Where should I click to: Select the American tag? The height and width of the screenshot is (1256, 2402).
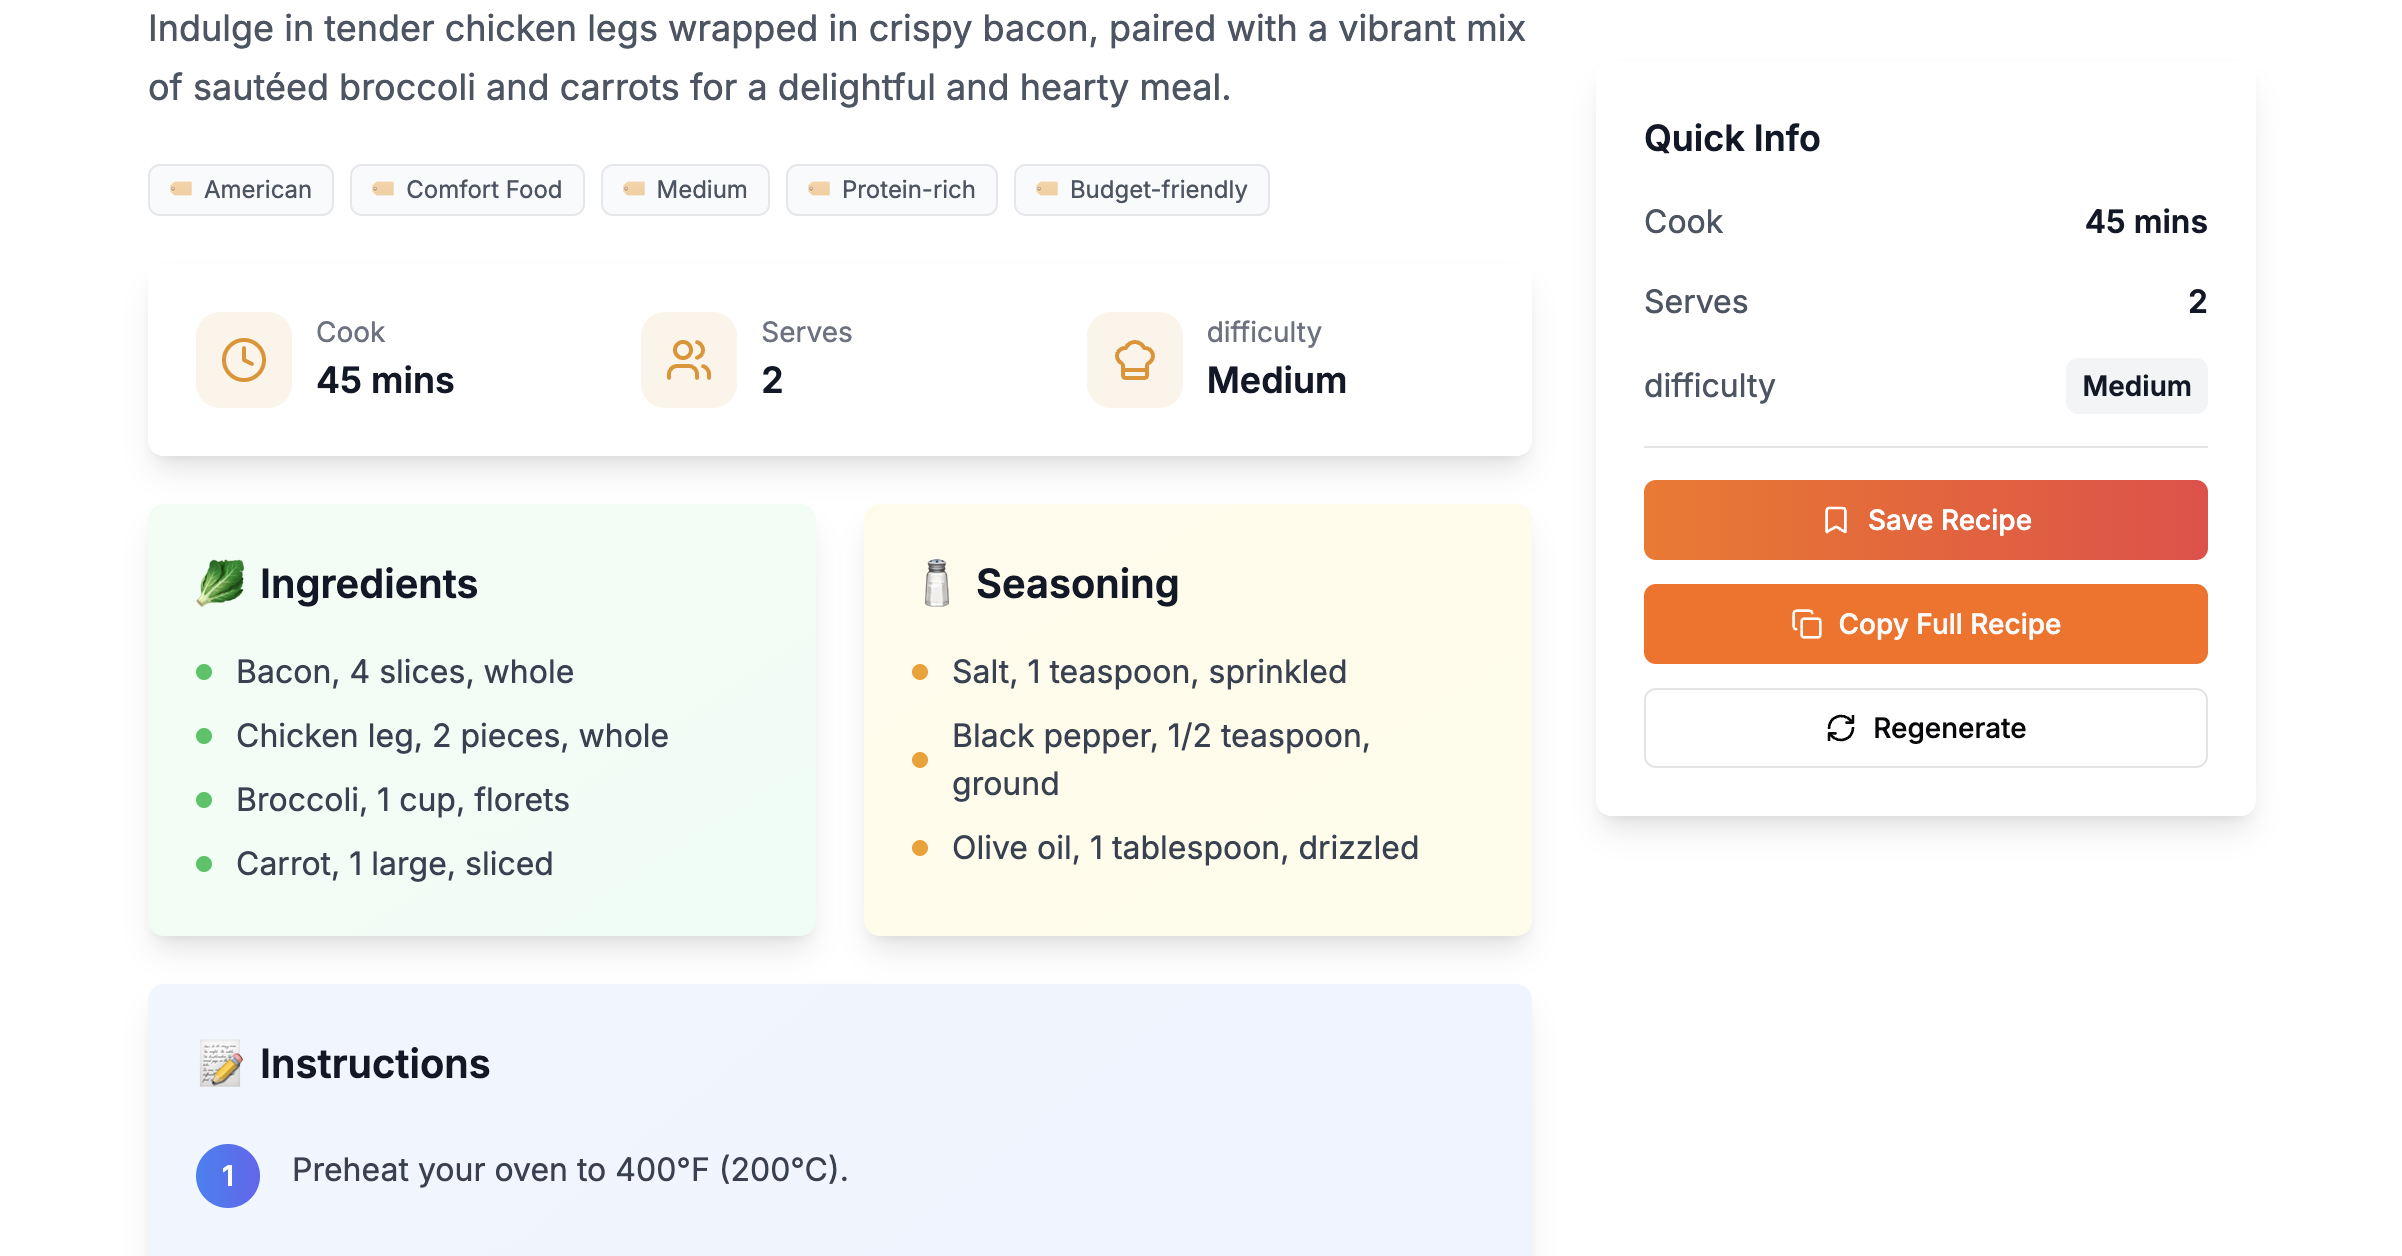(241, 190)
